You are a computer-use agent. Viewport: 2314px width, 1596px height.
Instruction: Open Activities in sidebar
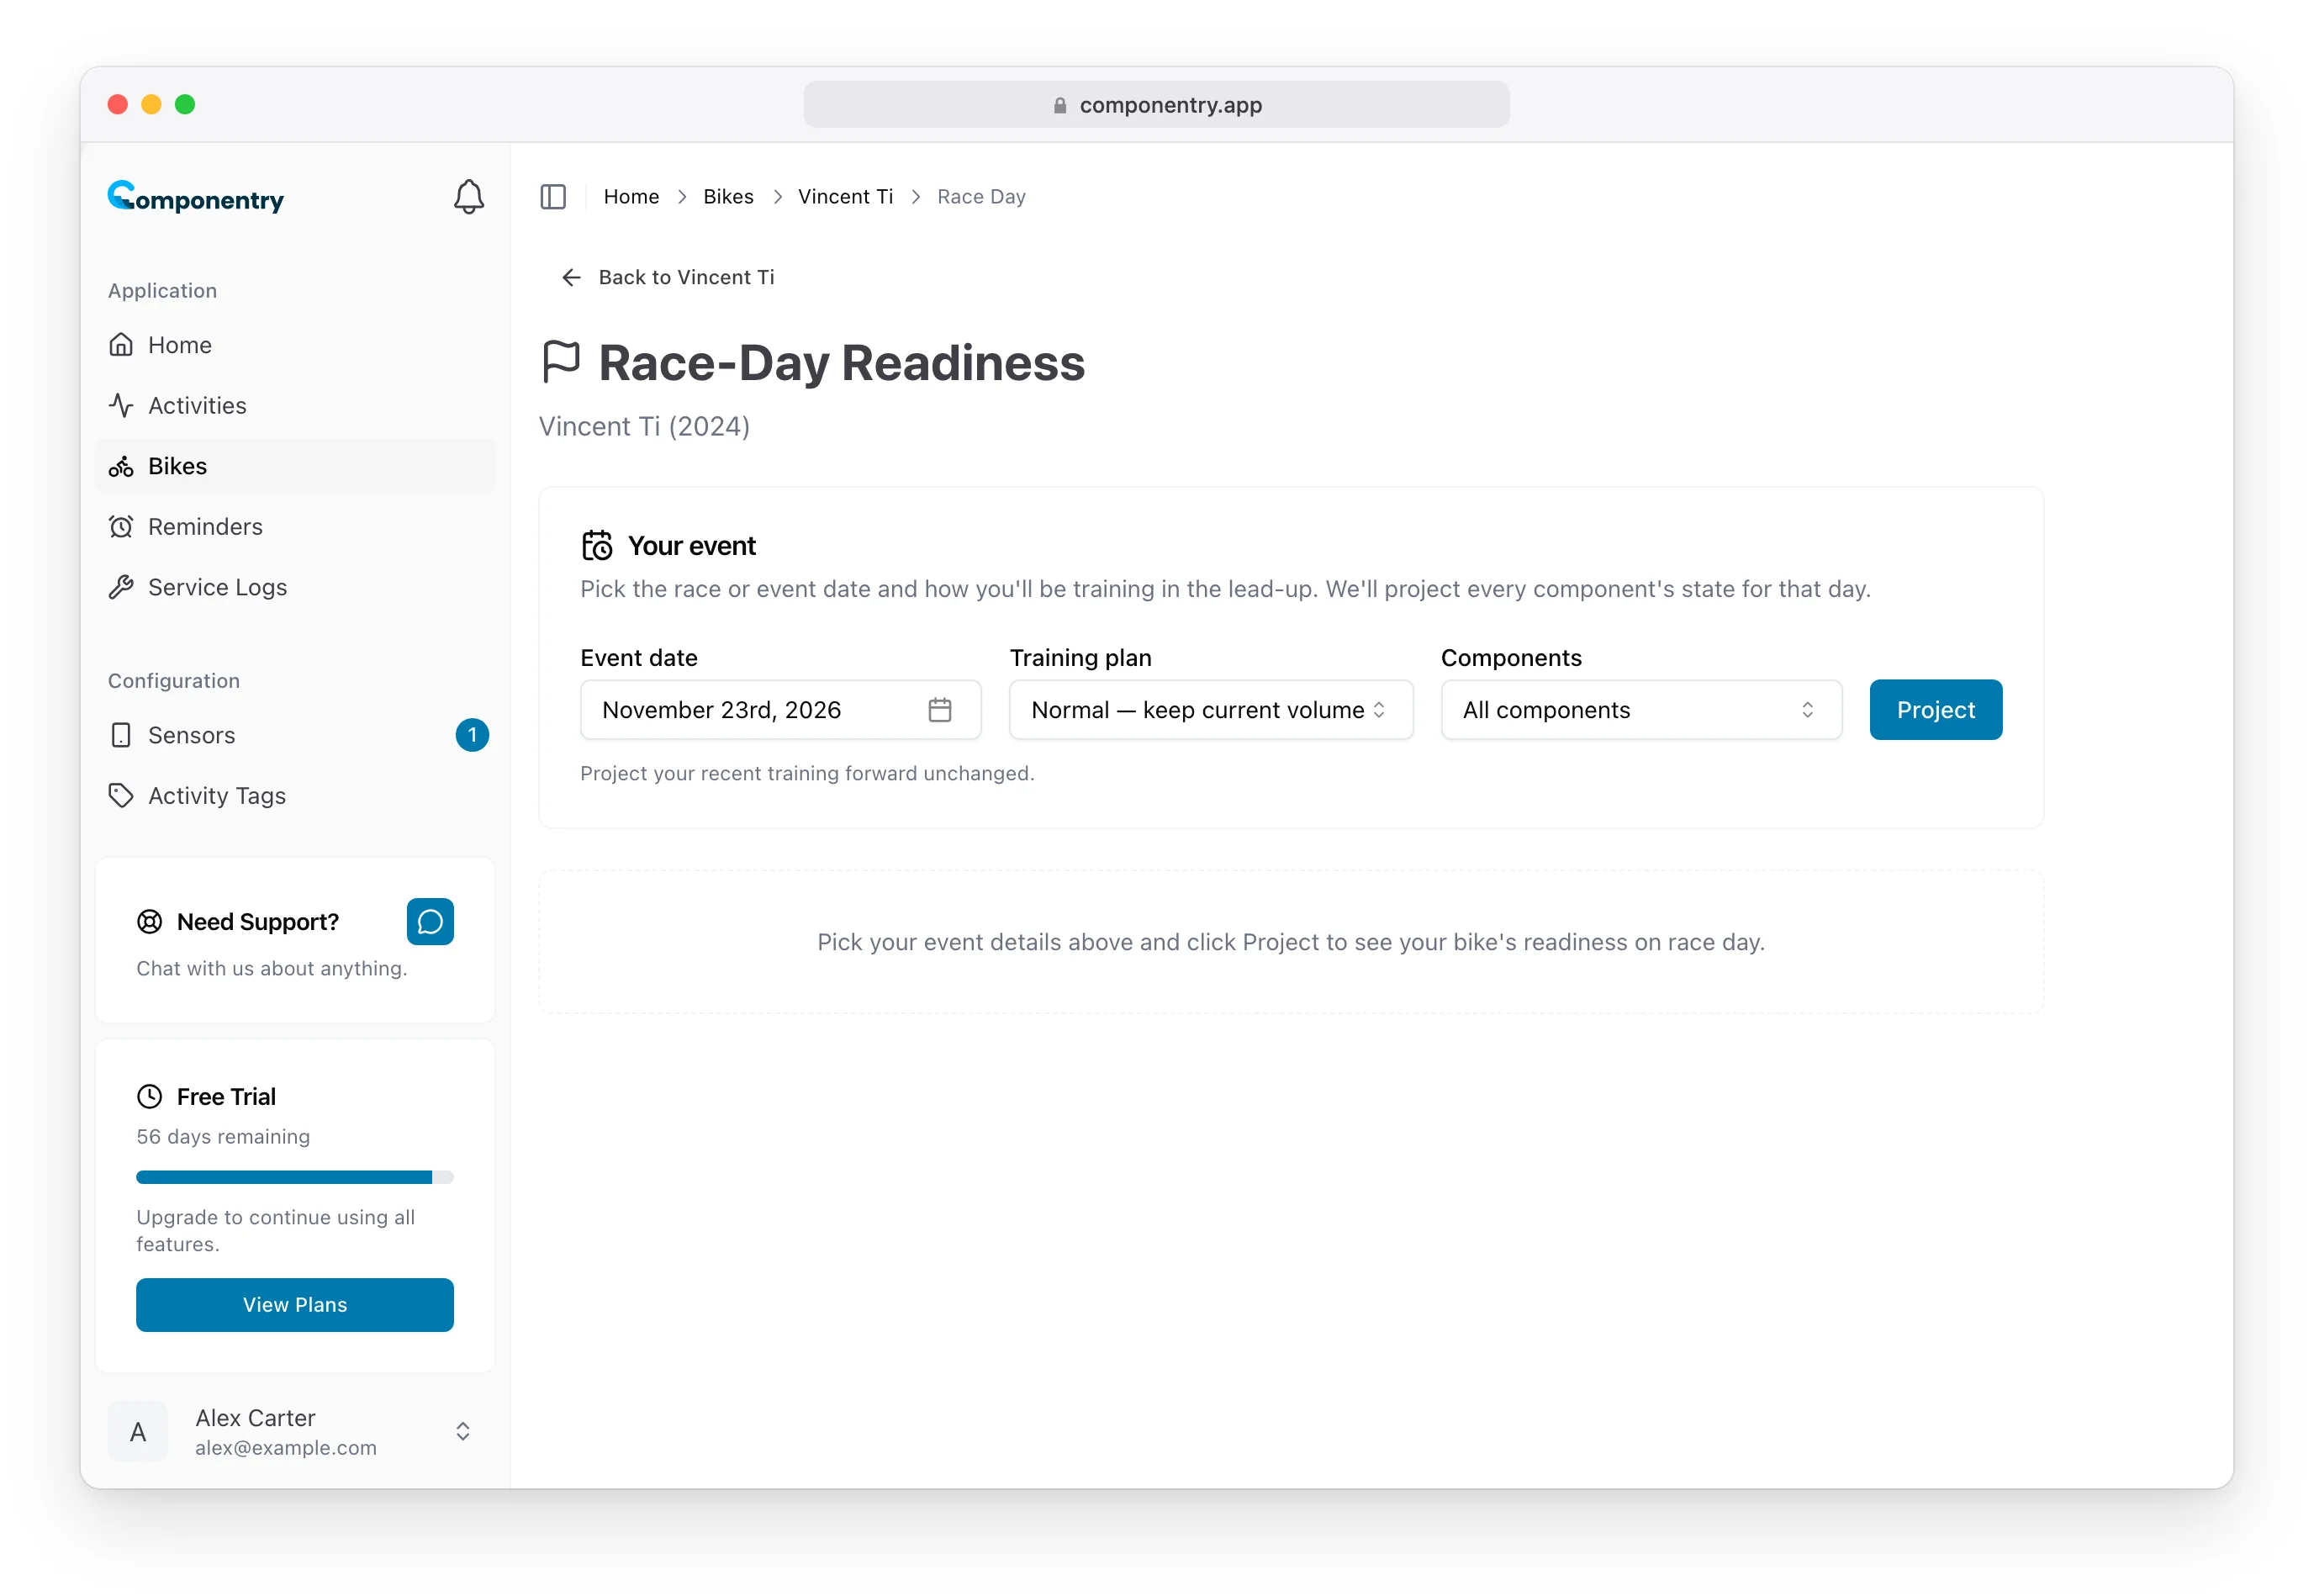pyautogui.click(x=295, y=405)
